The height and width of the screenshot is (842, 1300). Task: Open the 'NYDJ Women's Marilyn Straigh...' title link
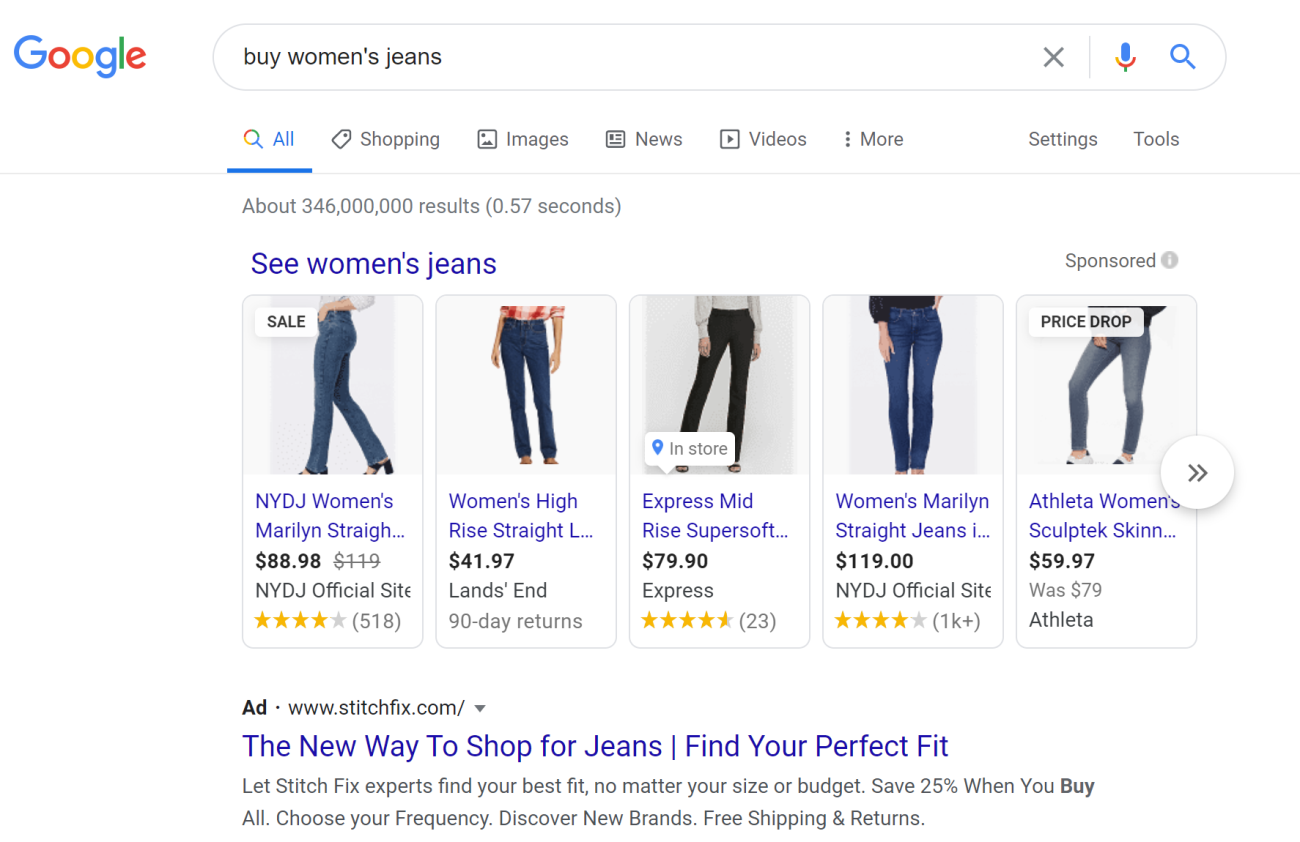[330, 516]
